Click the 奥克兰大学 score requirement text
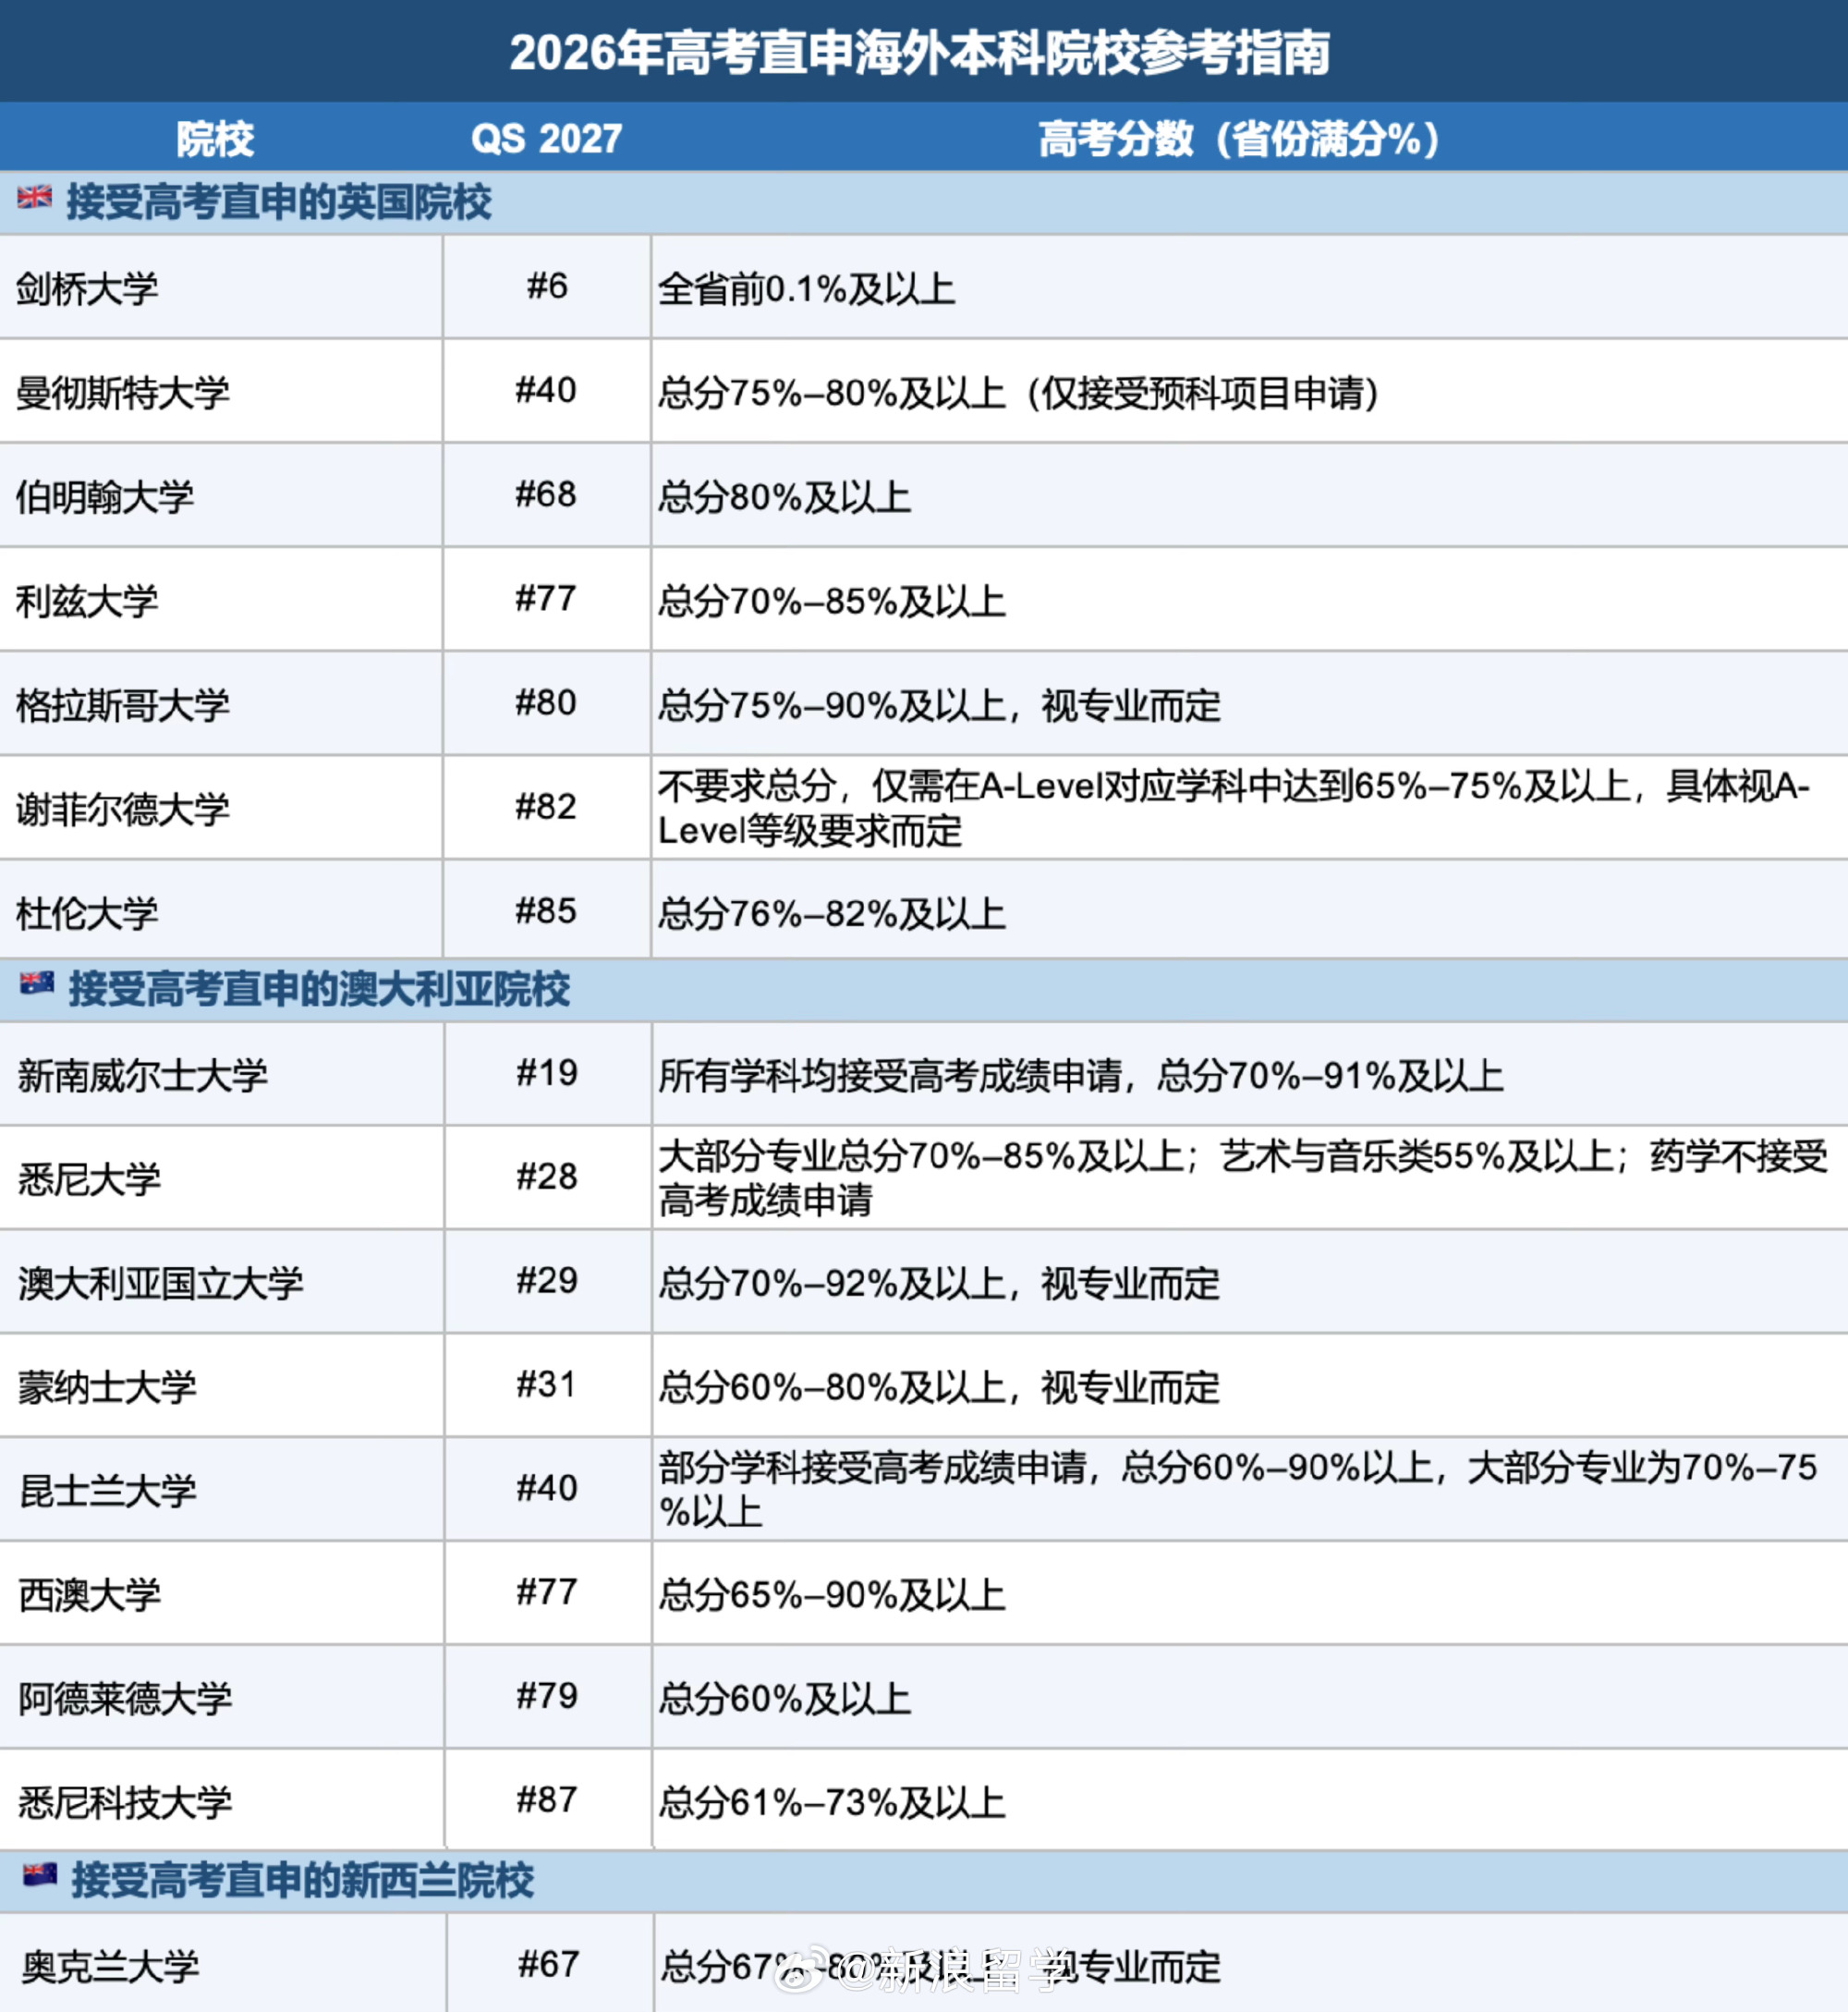 (x=940, y=1967)
